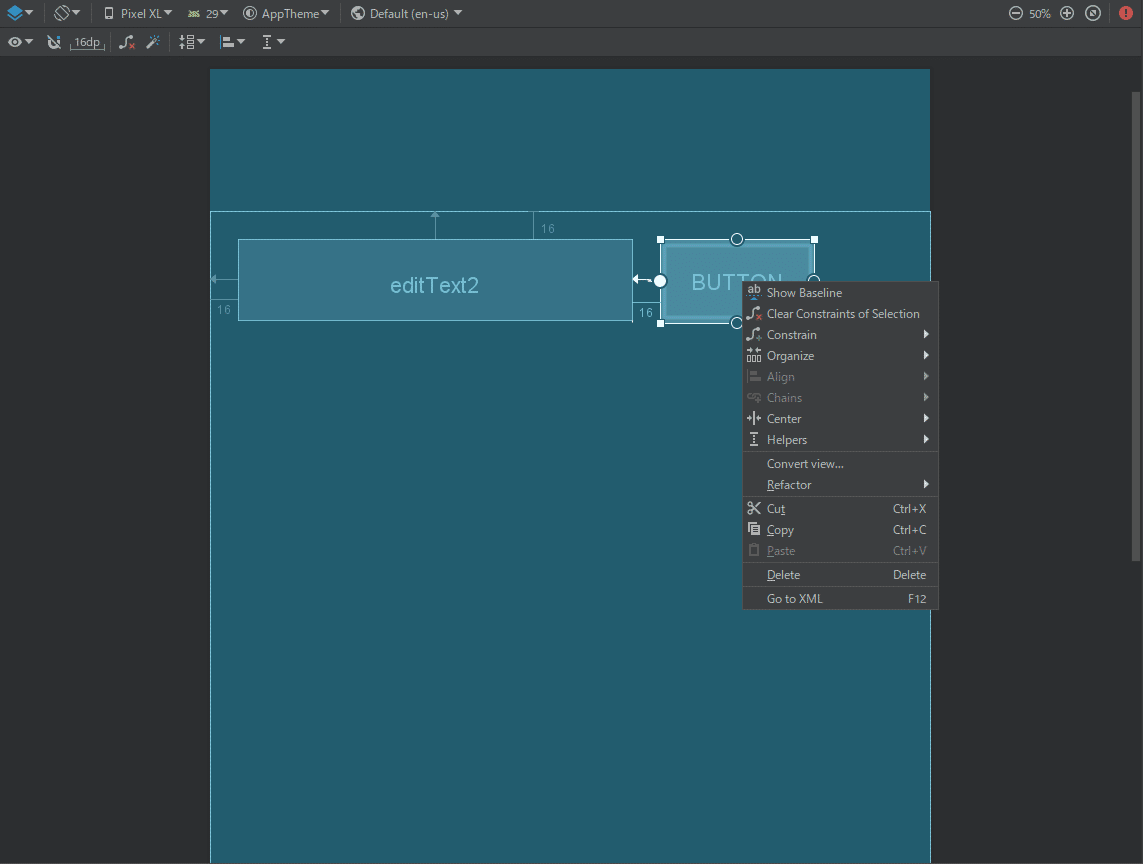Click the zoom to fit screen icon
The width and height of the screenshot is (1143, 864).
(1092, 13)
